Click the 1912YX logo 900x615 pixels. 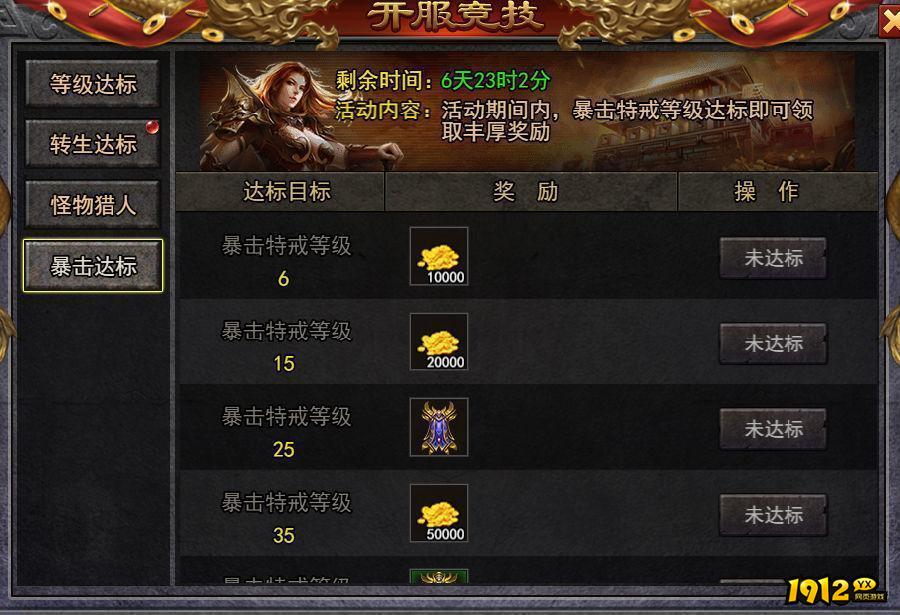[835, 591]
